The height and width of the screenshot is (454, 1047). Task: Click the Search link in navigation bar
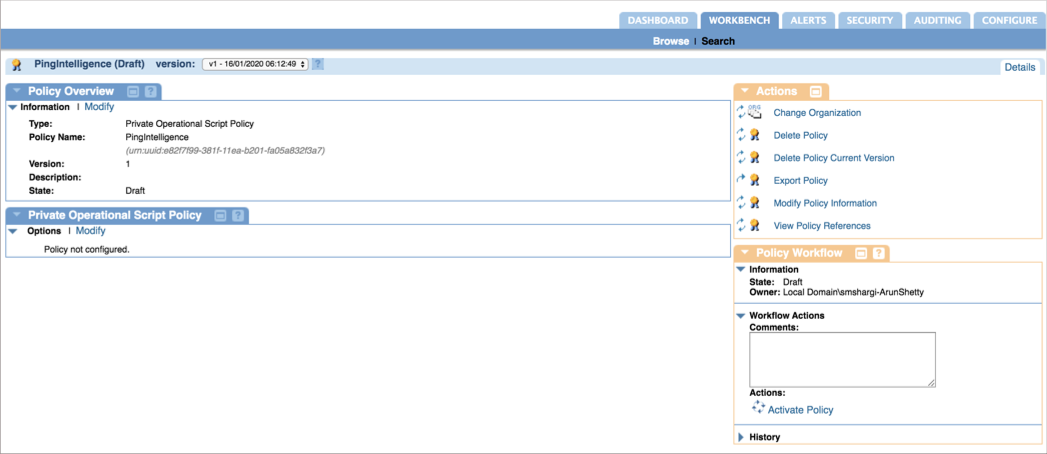pos(718,41)
